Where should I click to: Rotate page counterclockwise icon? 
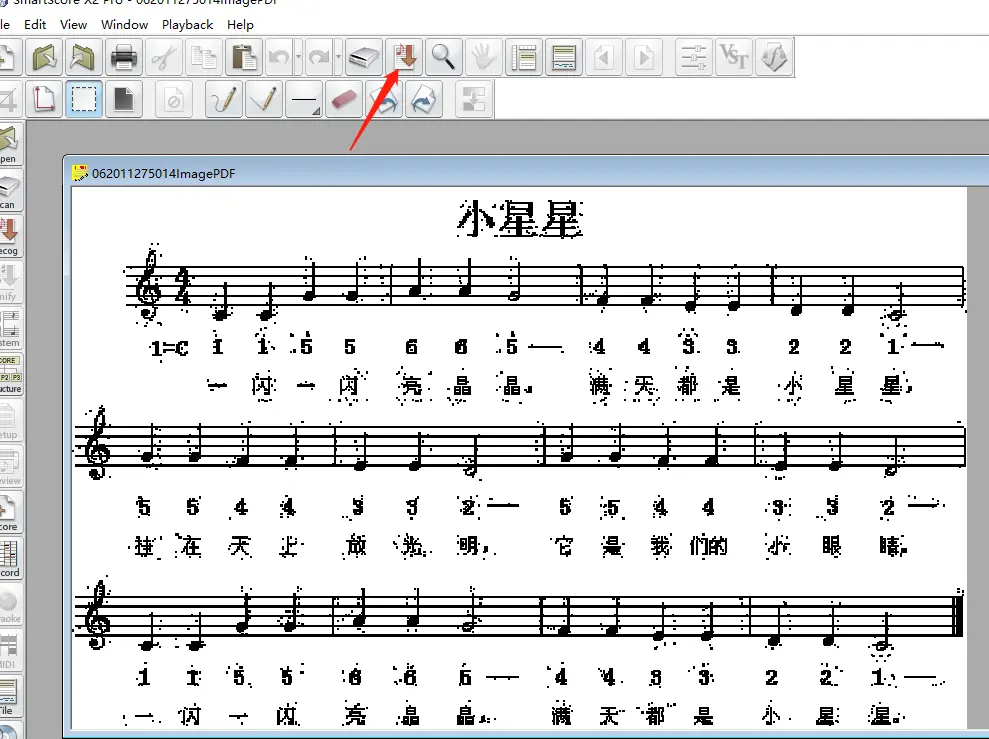383,99
